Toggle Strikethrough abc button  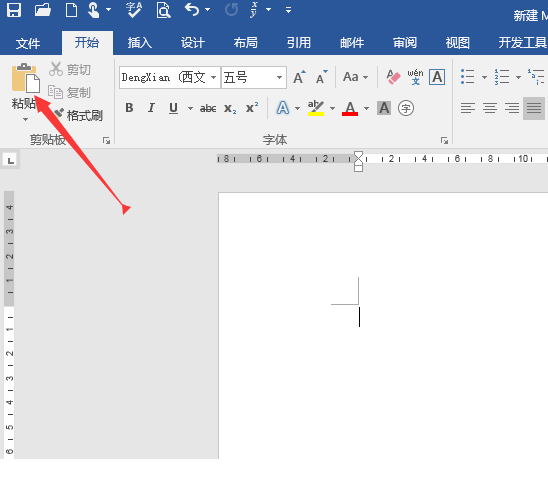tap(208, 108)
